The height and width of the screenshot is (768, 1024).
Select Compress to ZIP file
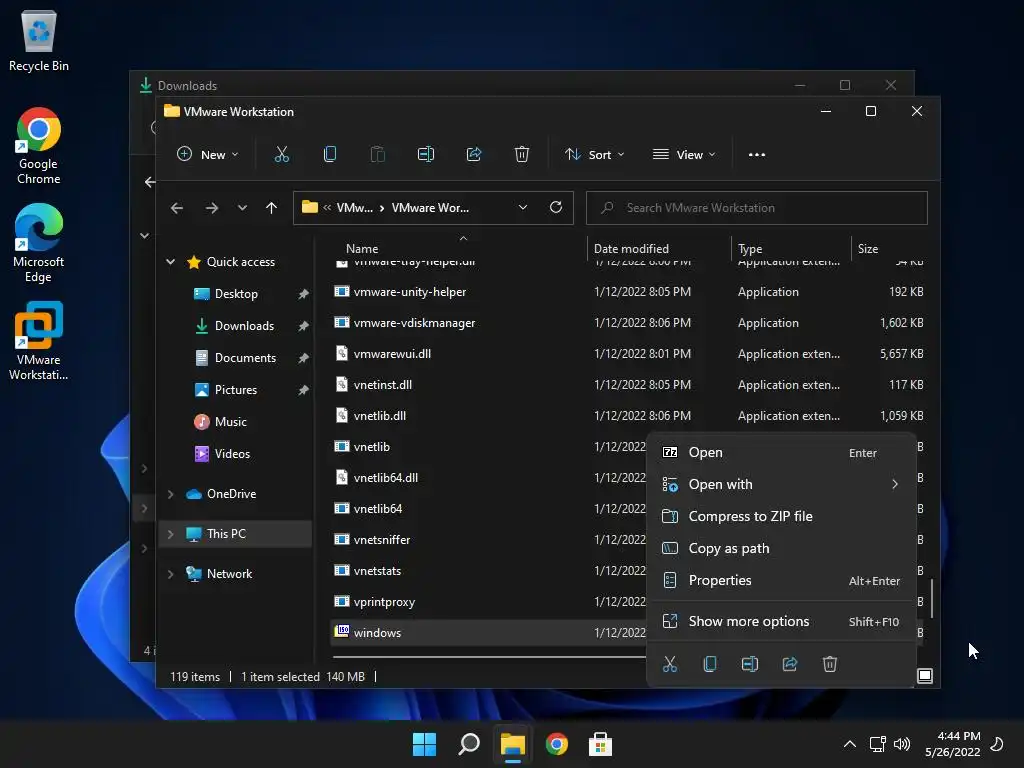[x=781, y=516]
